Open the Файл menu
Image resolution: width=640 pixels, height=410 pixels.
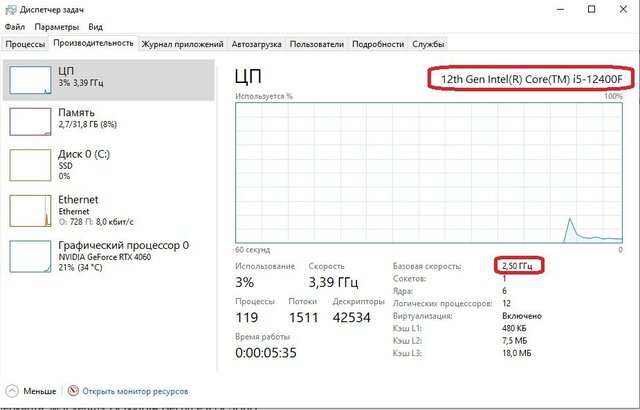[x=15, y=28]
